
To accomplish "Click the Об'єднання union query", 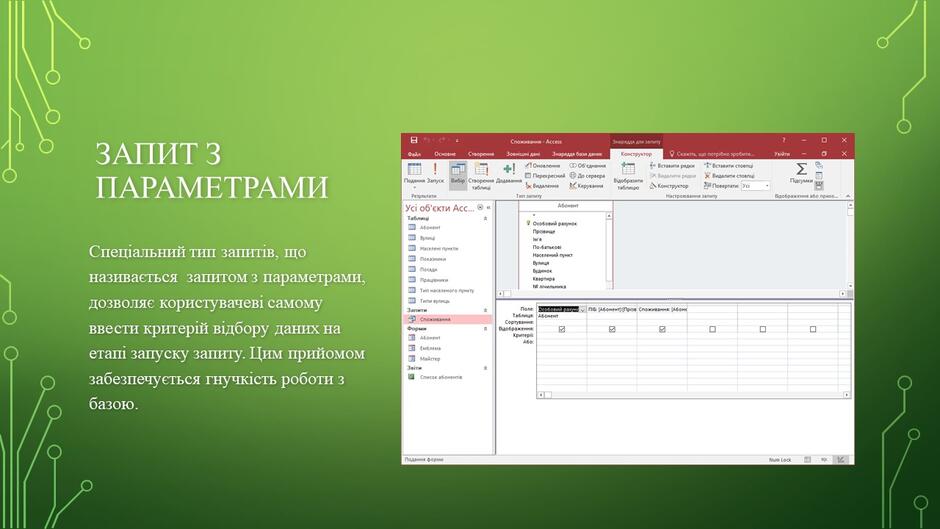I will (x=588, y=166).
